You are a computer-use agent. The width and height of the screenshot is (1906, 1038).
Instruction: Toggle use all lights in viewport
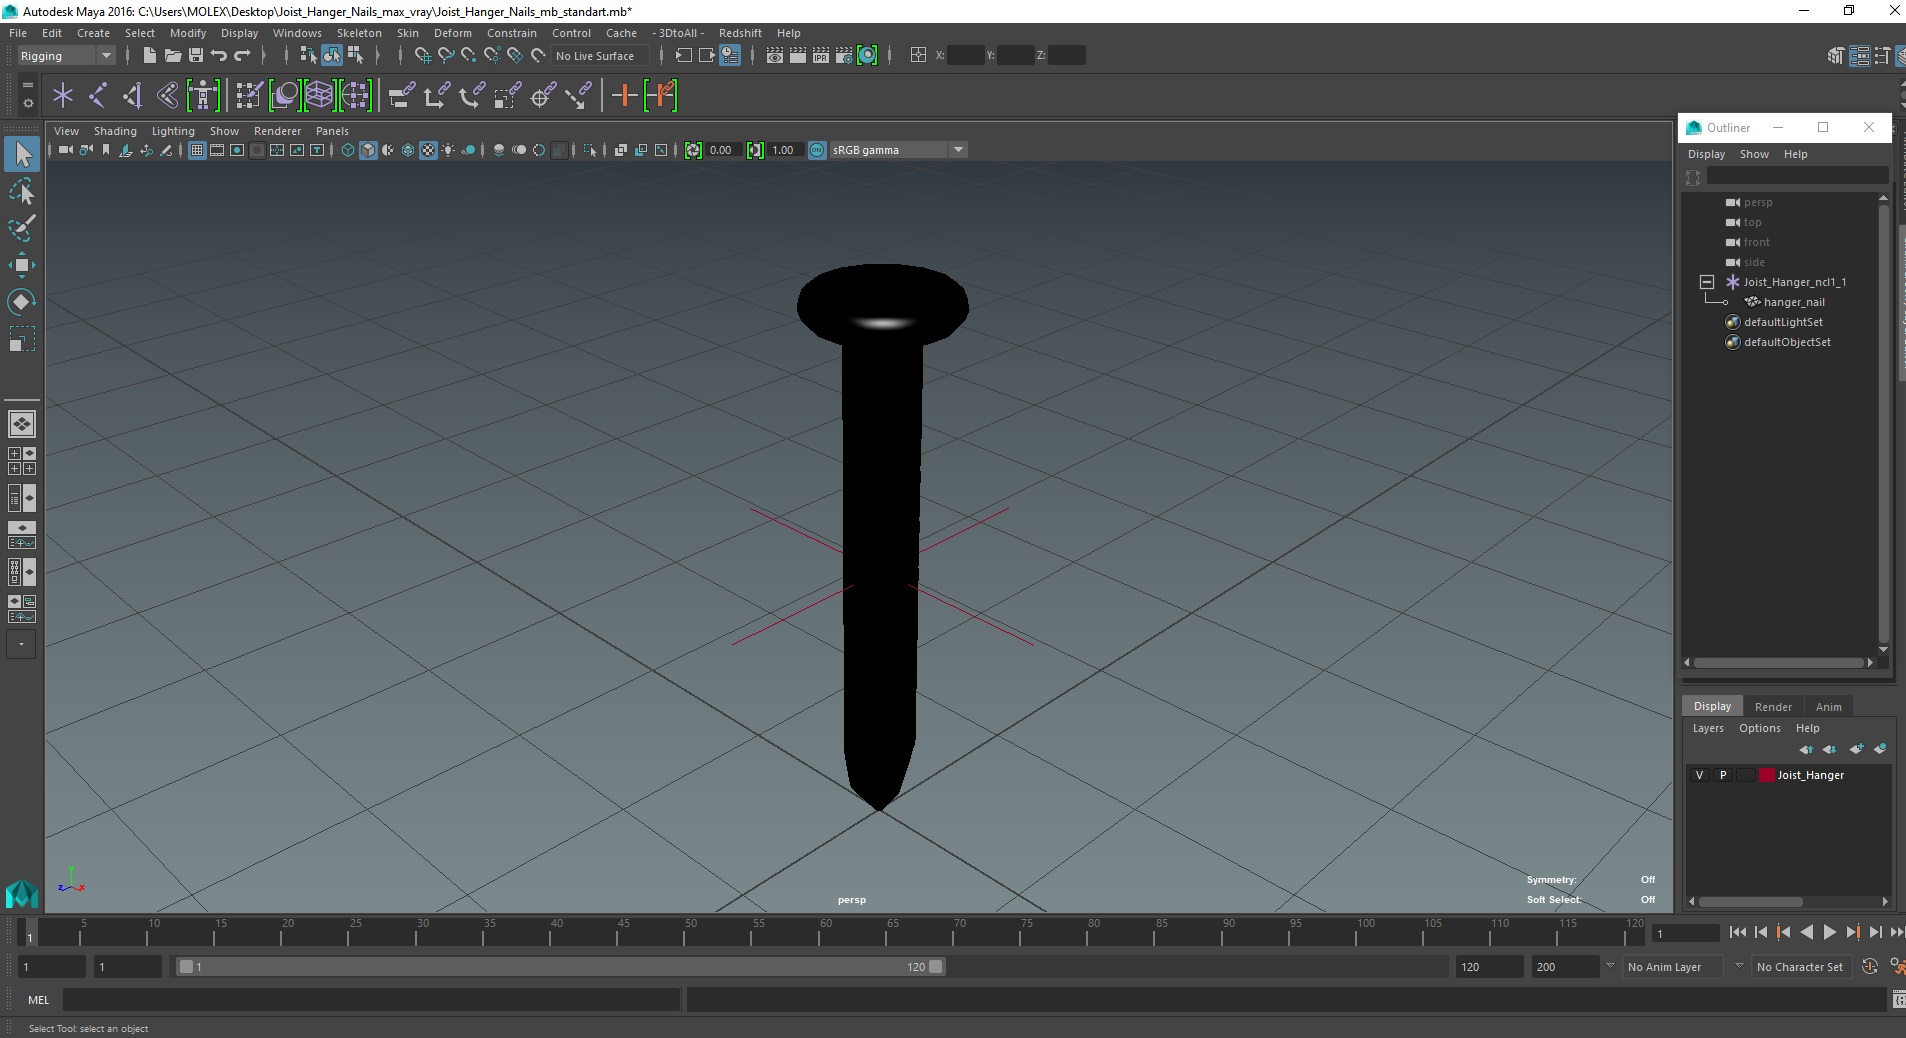pyautogui.click(x=448, y=150)
